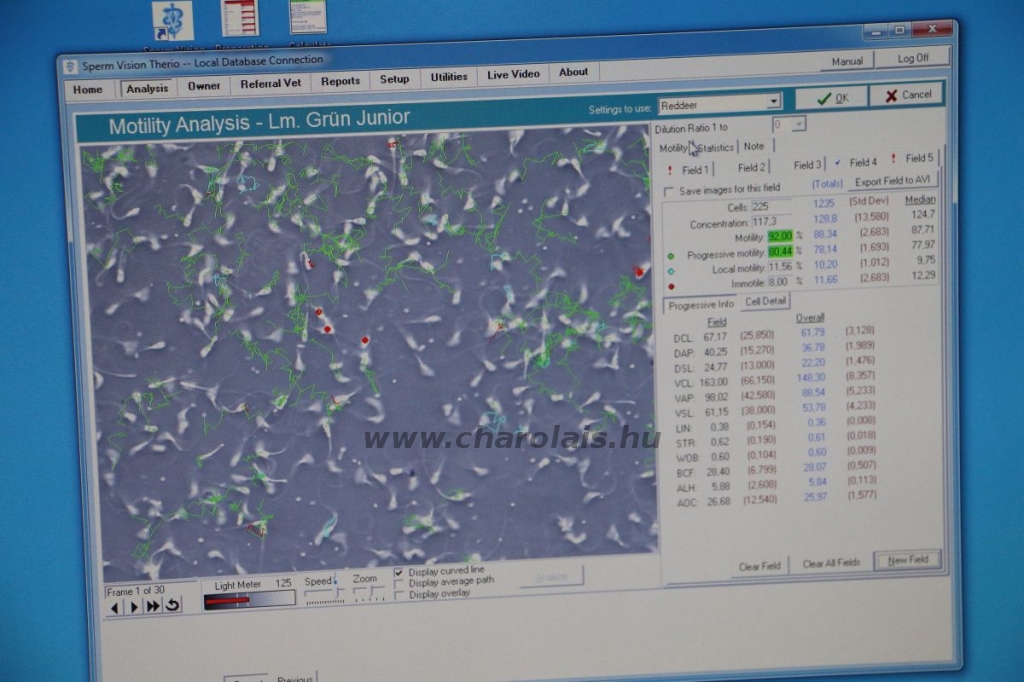Click Export Field to AVI button

[892, 182]
